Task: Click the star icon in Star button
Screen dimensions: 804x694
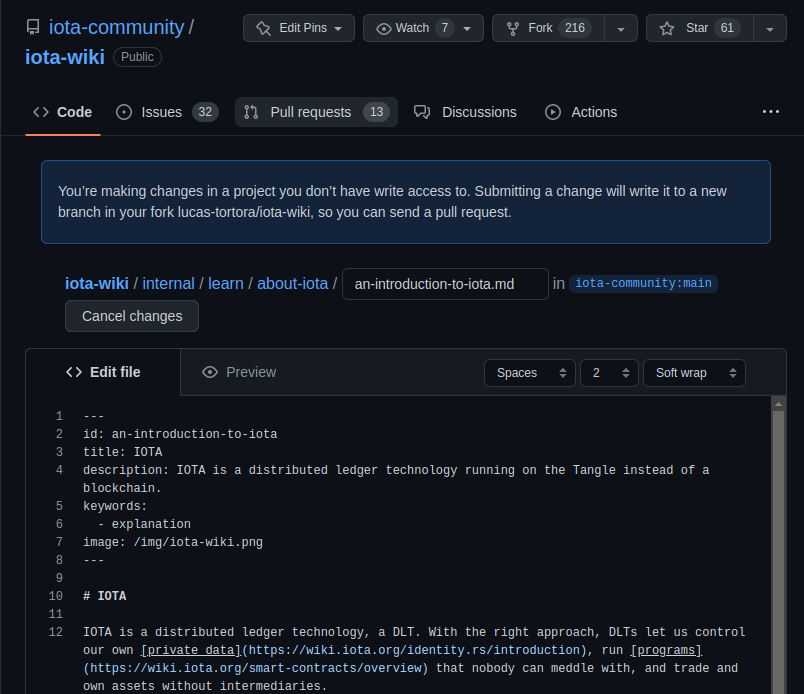Action: coord(667,28)
